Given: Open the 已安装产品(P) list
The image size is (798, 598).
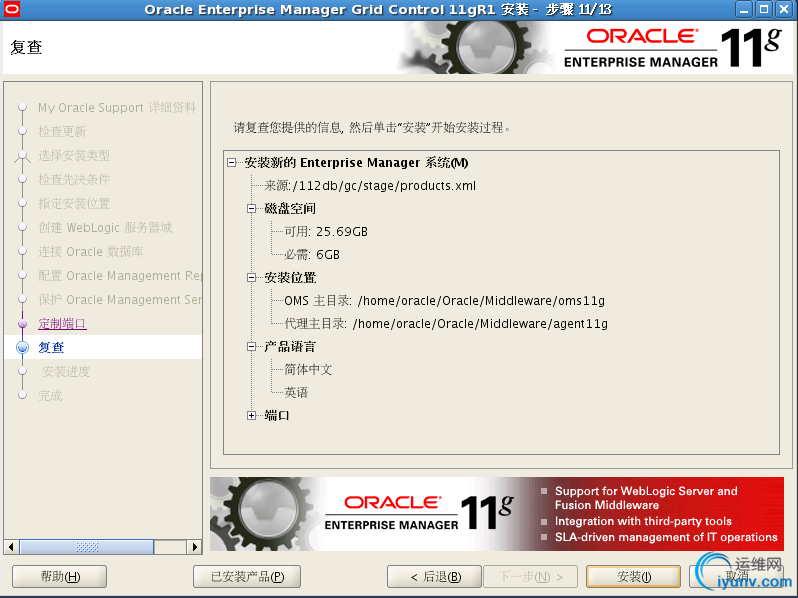Looking at the screenshot, I should coord(247,577).
